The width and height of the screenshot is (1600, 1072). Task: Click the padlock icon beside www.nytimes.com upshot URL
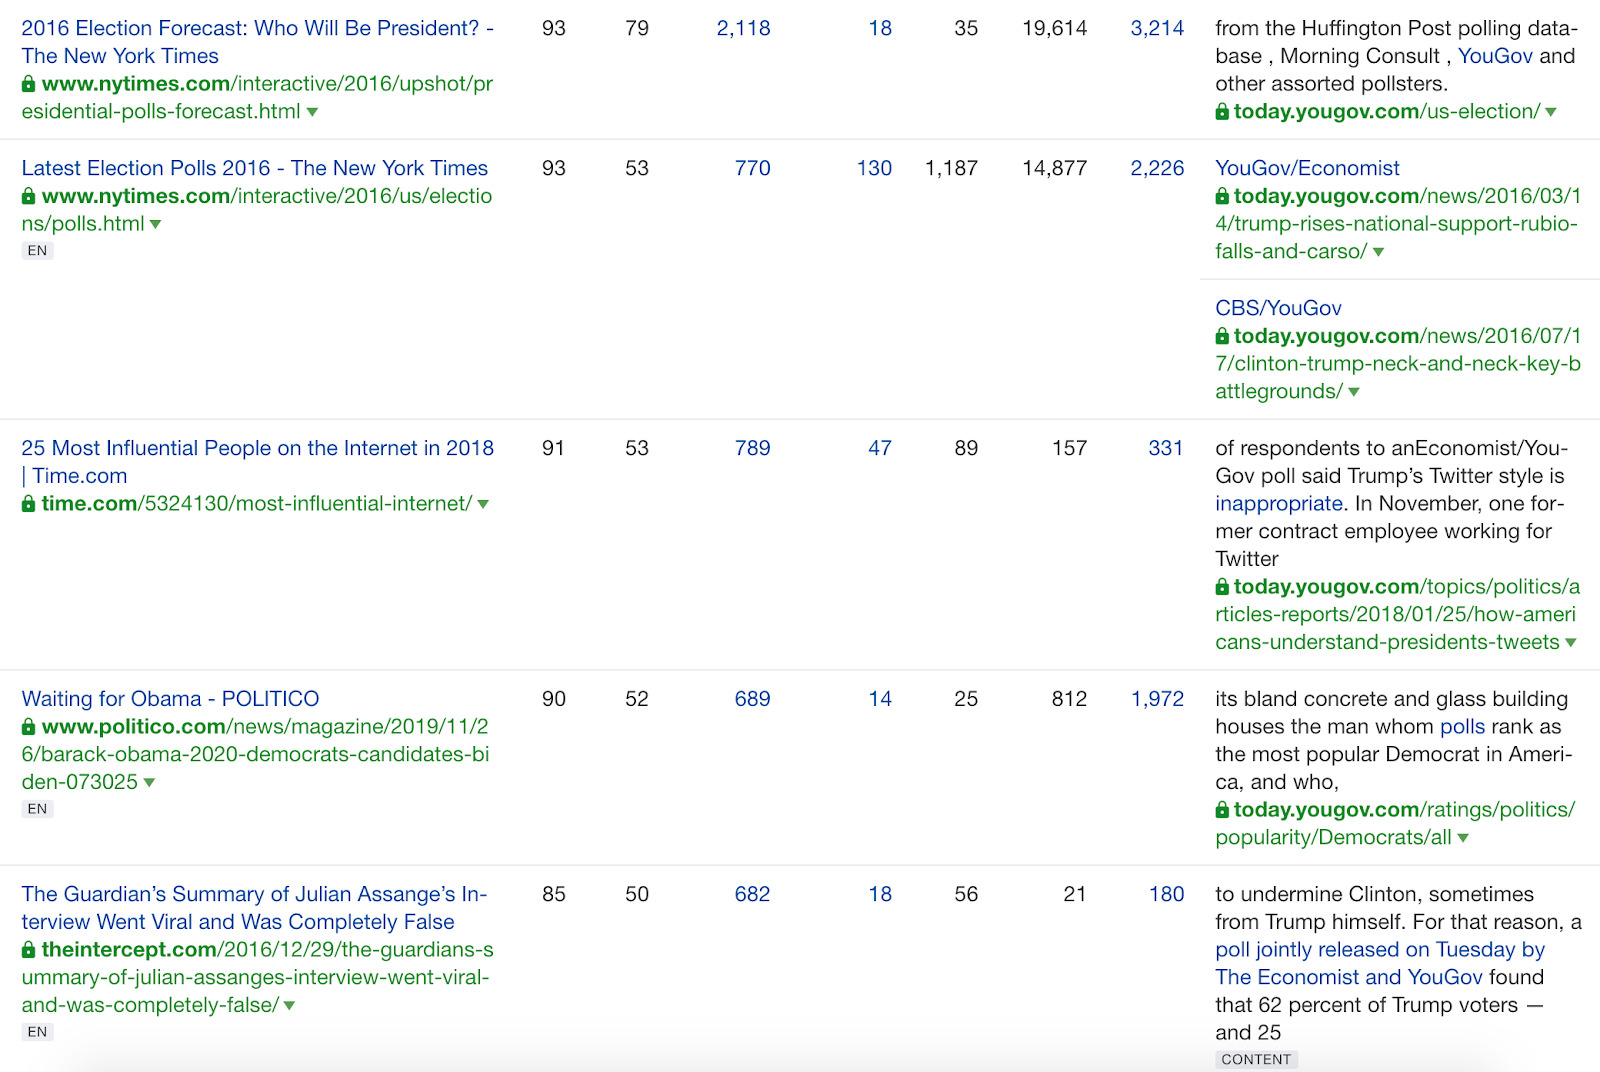pos(27,84)
